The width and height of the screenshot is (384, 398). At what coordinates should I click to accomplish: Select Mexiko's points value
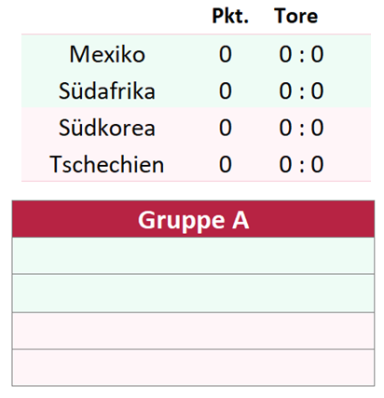pos(225,54)
